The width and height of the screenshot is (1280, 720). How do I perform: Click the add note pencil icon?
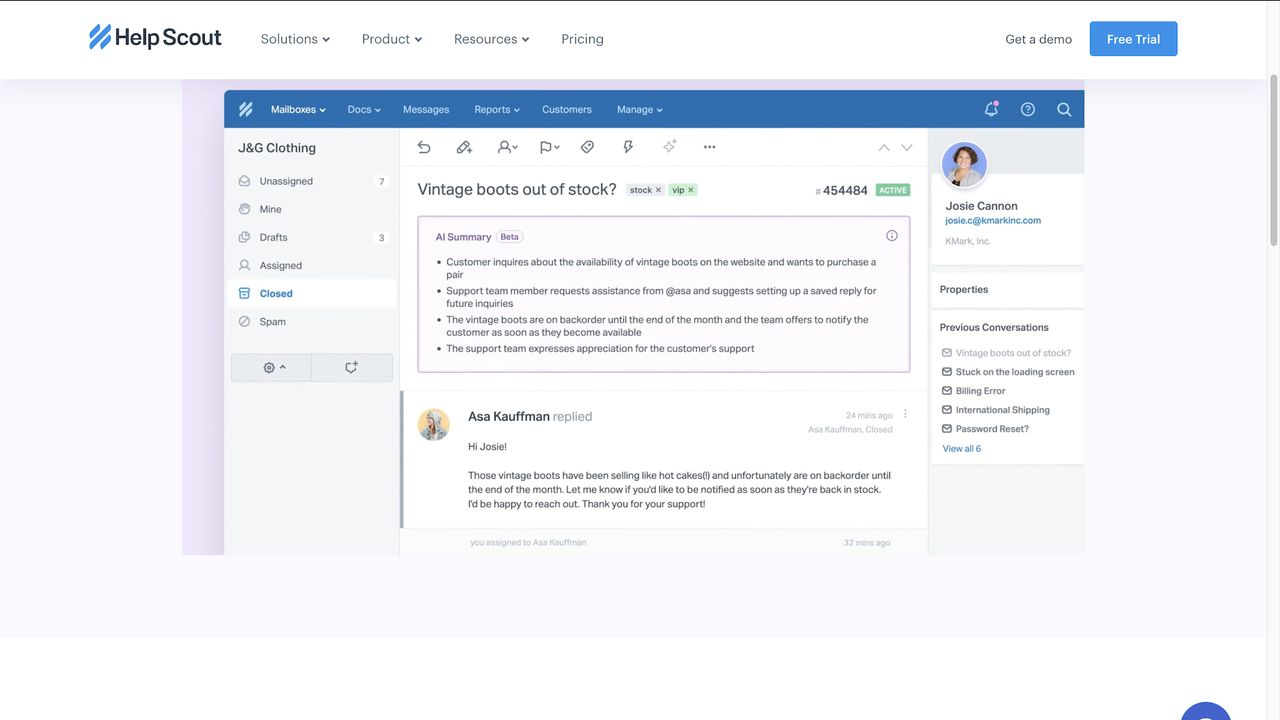[x=464, y=147]
